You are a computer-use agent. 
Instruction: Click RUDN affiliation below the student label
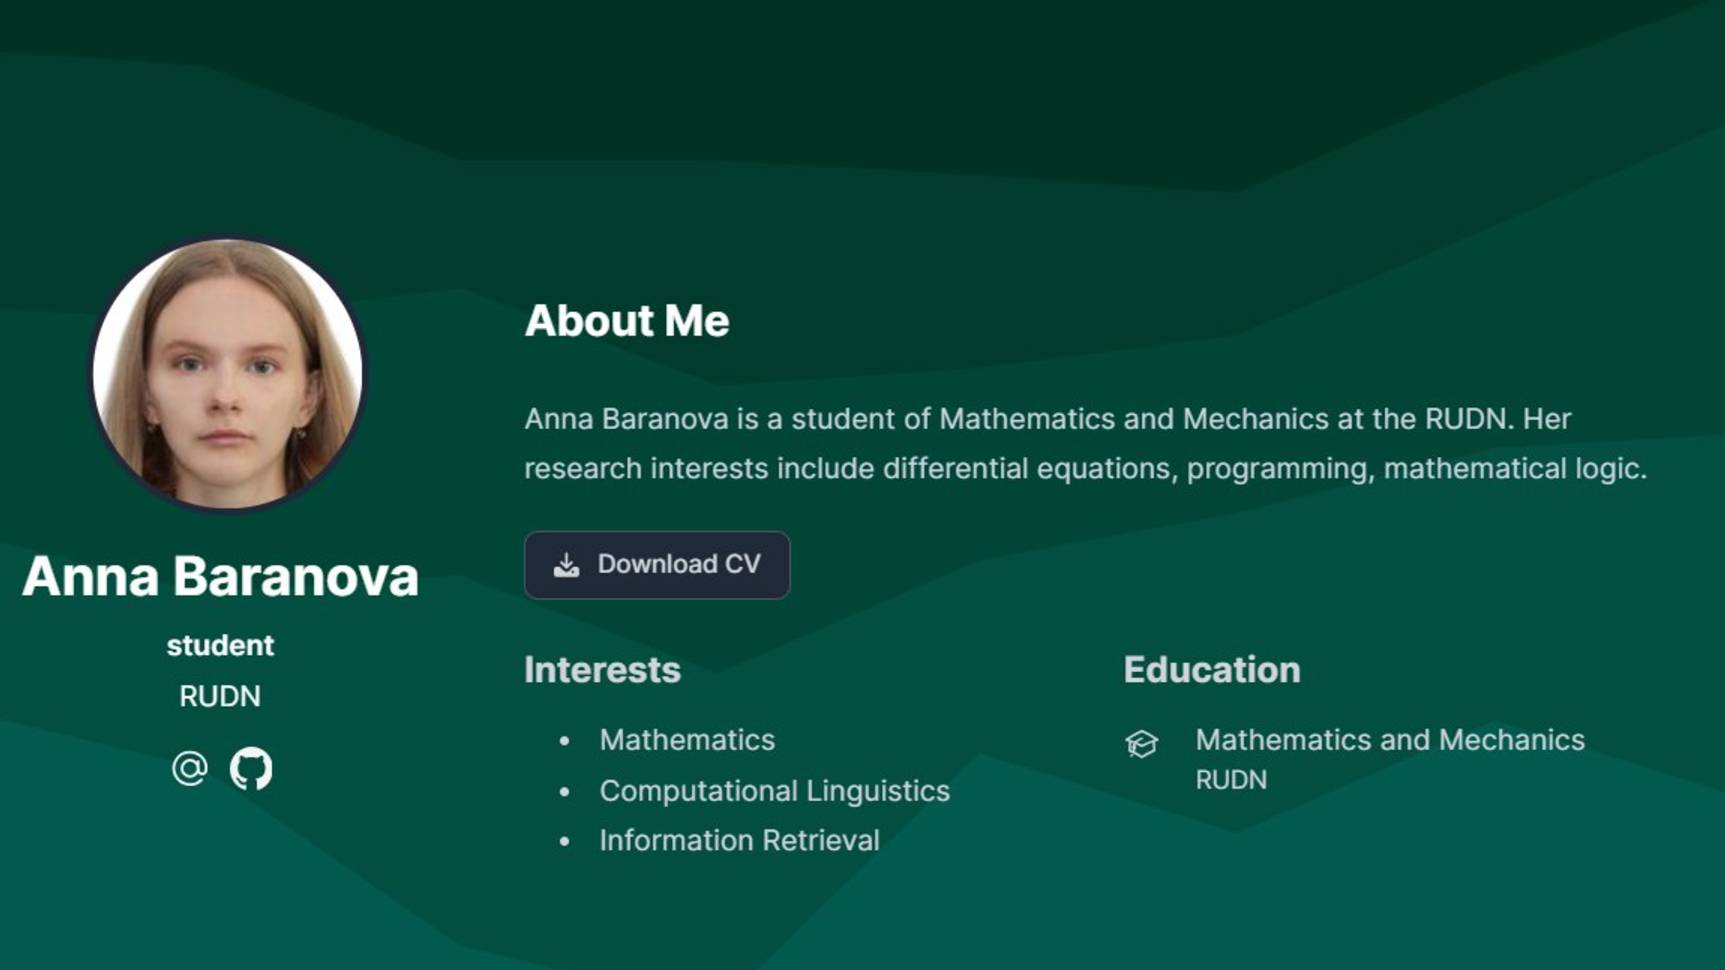pos(220,696)
